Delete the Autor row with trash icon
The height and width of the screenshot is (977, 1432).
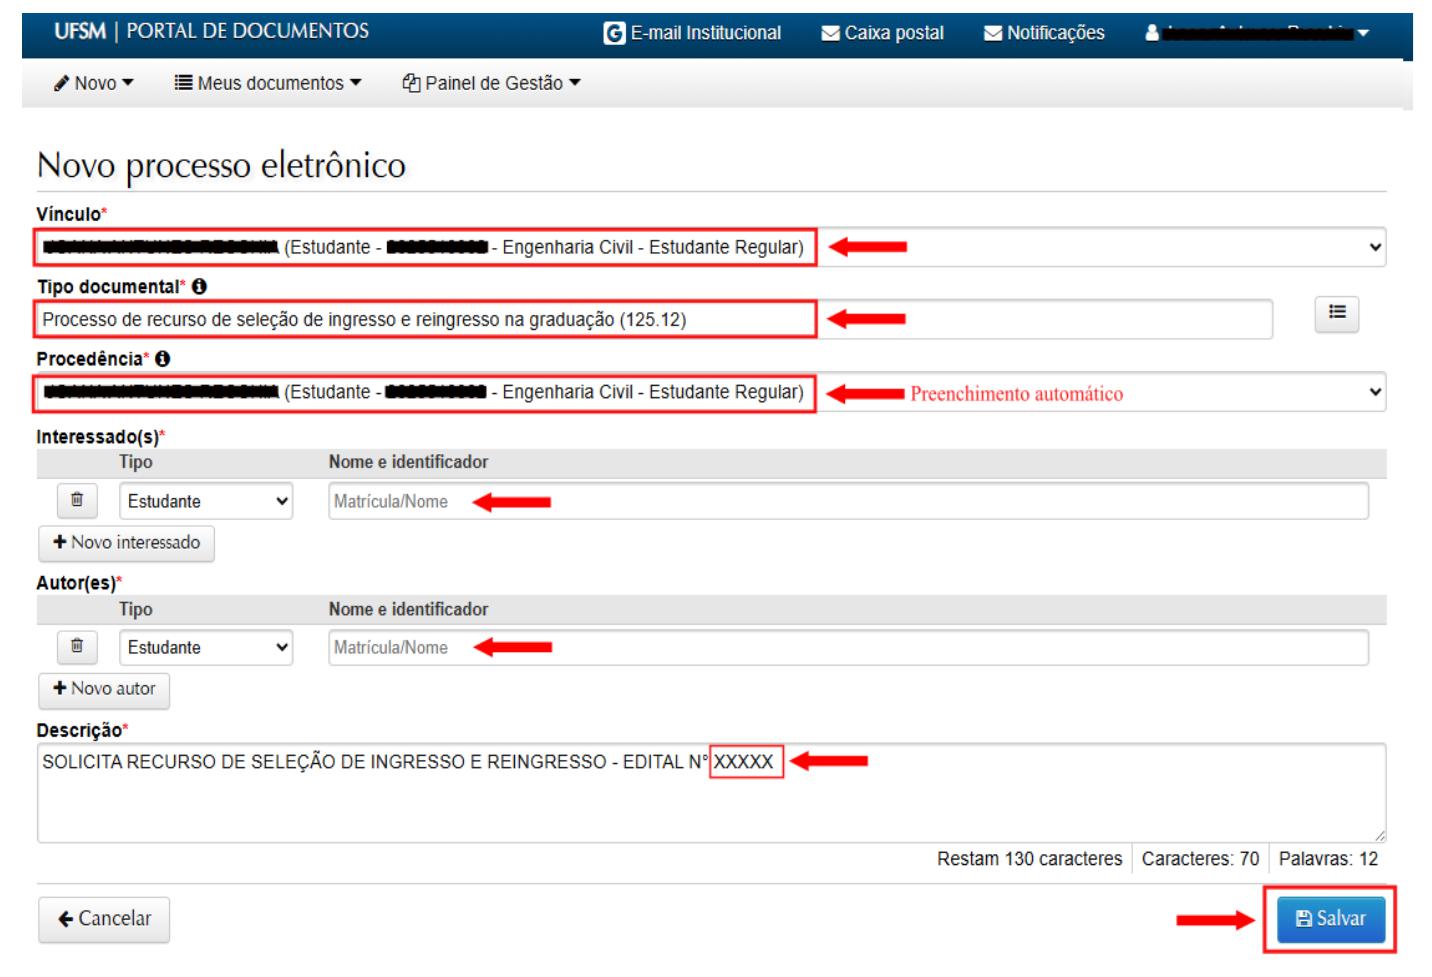point(77,647)
